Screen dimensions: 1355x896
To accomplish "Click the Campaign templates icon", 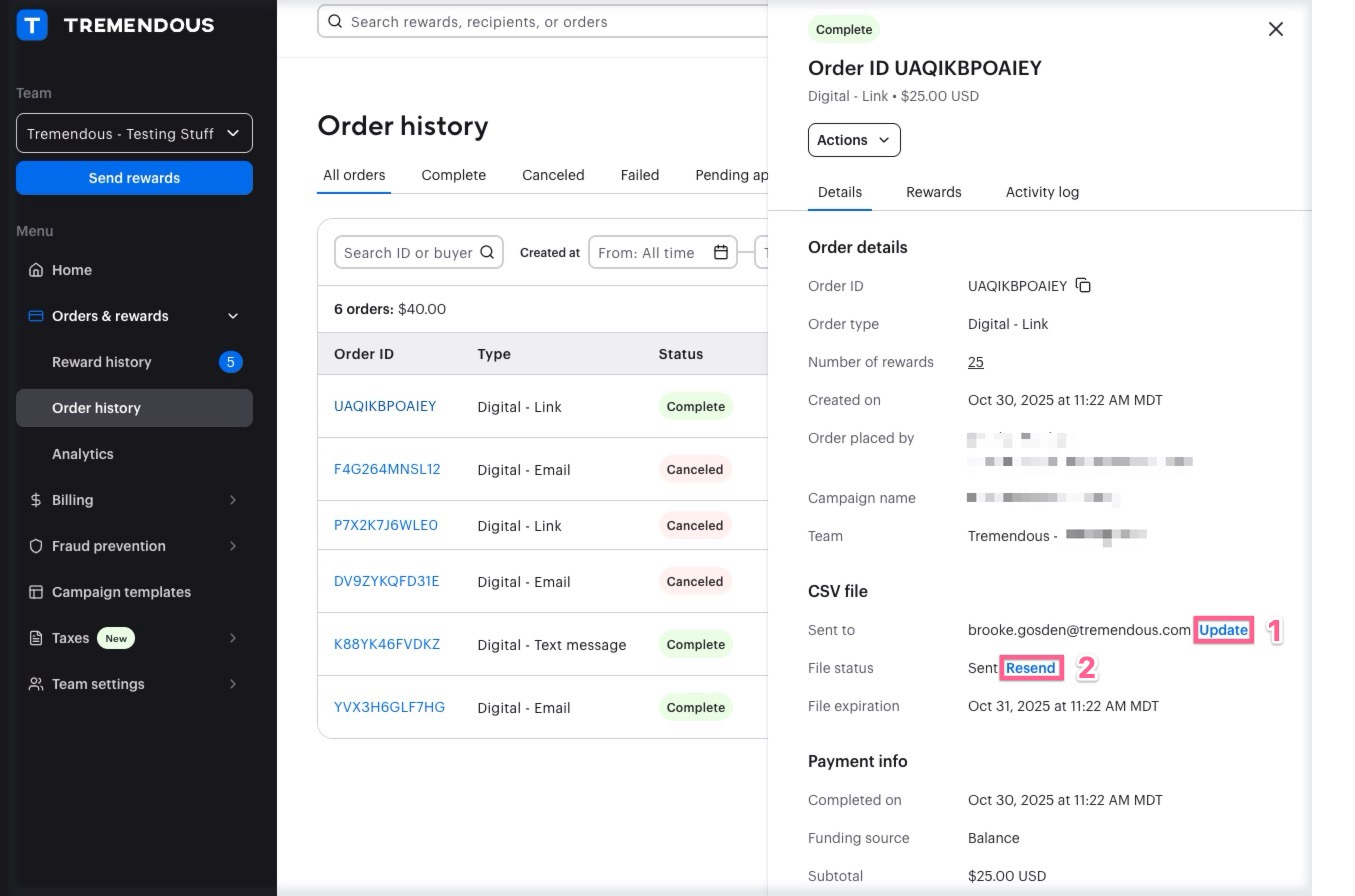I will tap(36, 592).
